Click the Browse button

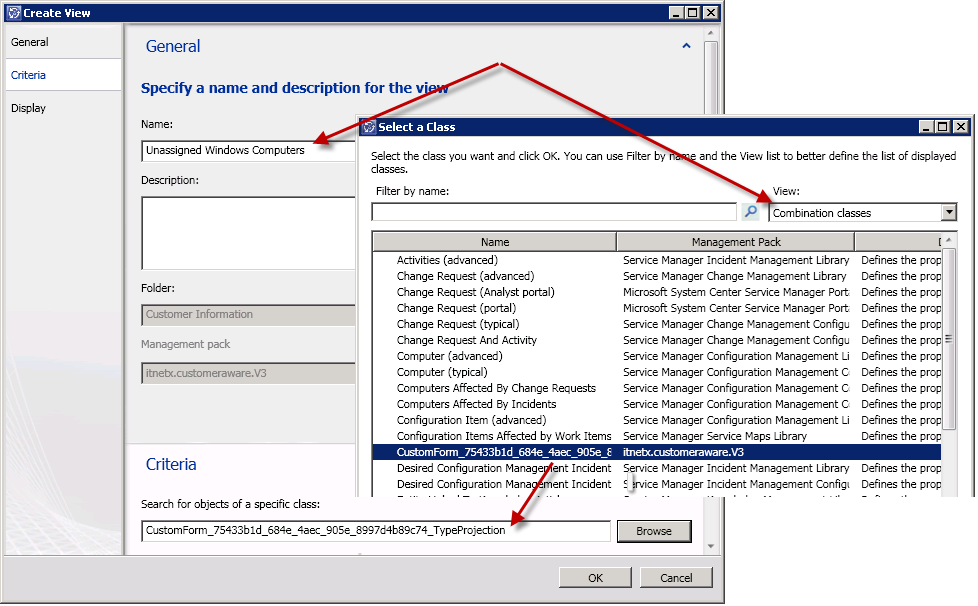pyautogui.click(x=653, y=531)
